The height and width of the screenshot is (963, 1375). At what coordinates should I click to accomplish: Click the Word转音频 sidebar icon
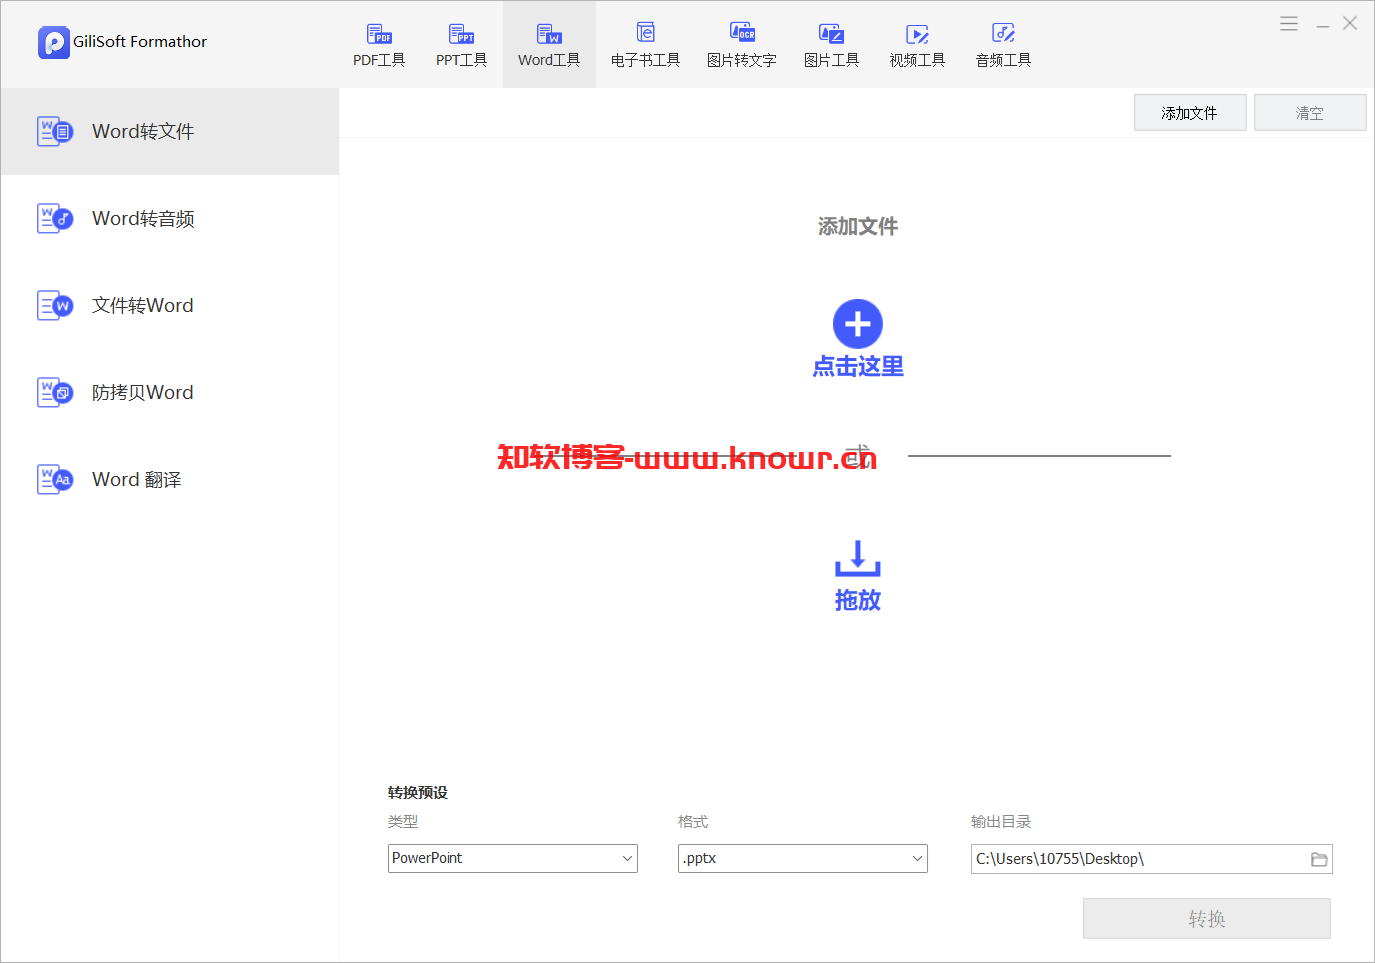[55, 218]
